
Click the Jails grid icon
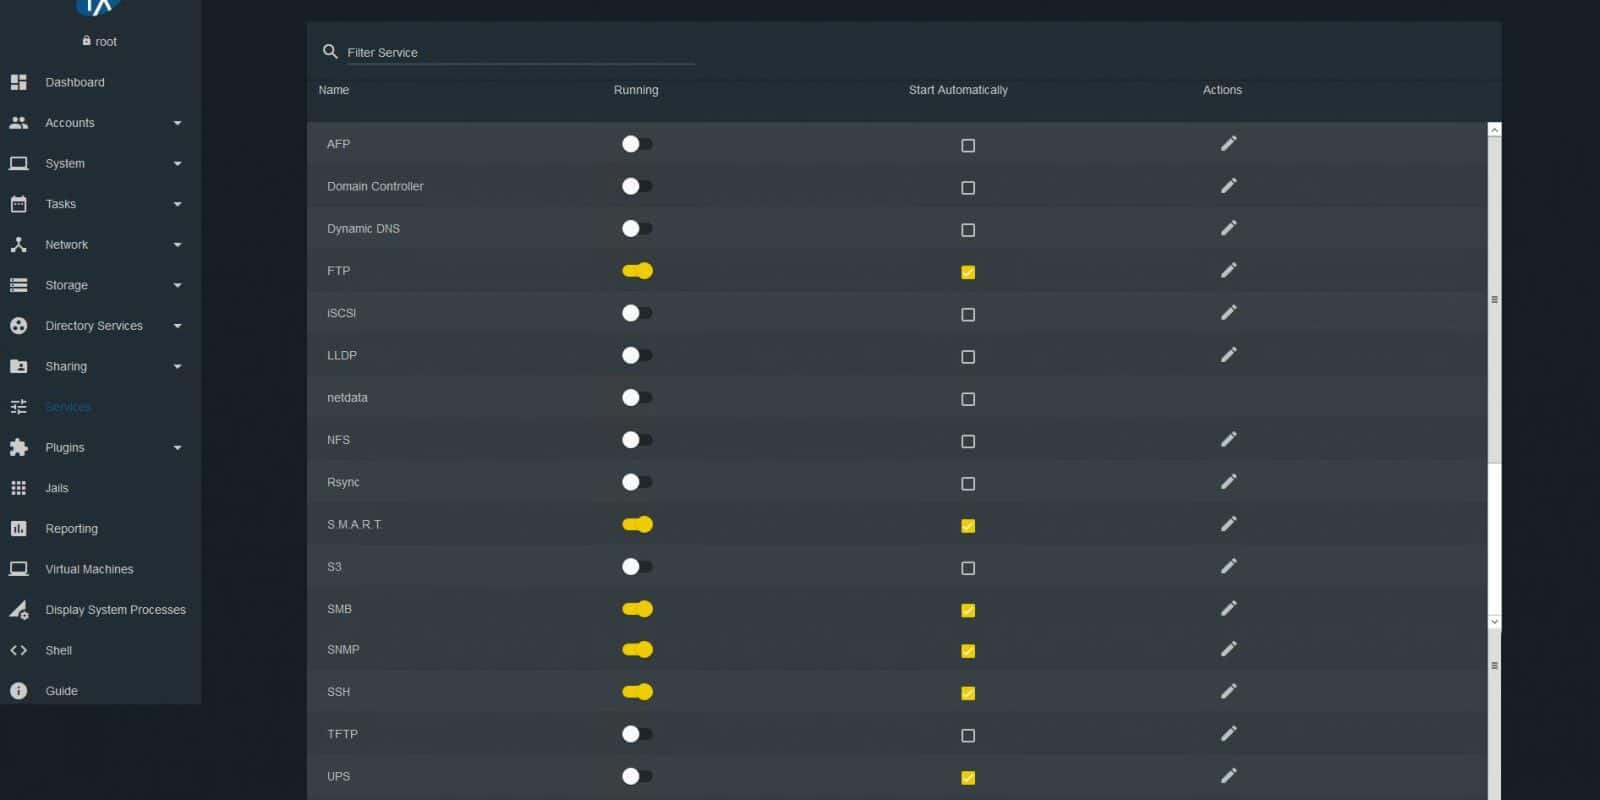click(x=18, y=488)
